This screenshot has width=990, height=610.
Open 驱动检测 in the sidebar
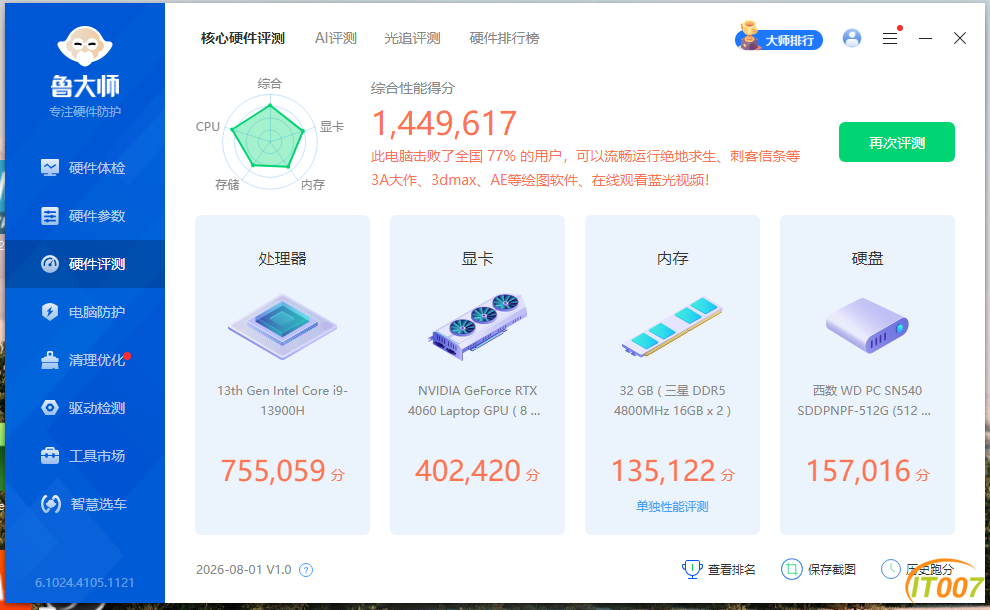coord(85,408)
